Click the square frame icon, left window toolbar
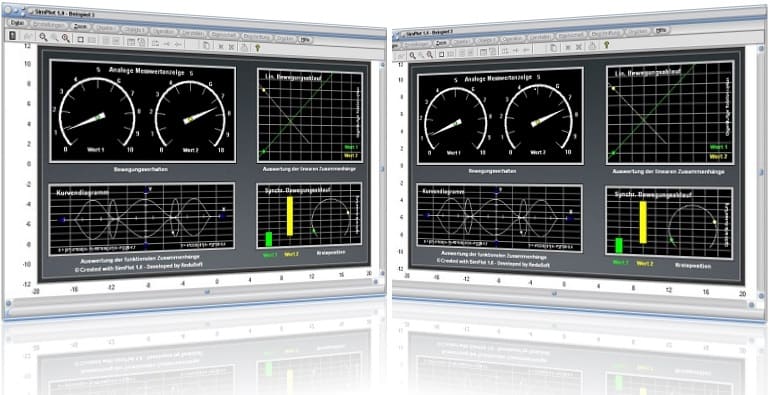770x395 pixels. 81,39
